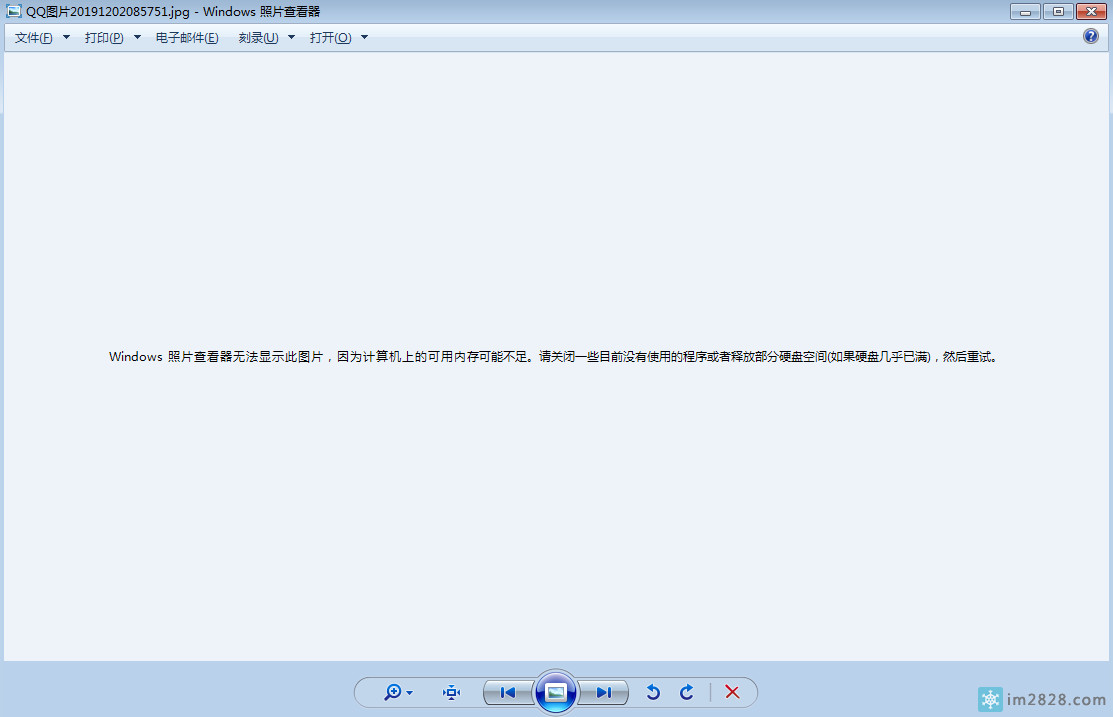Minimize the Windows 照片查看器 window
Image resolution: width=1113 pixels, height=717 pixels.
(x=1025, y=11)
